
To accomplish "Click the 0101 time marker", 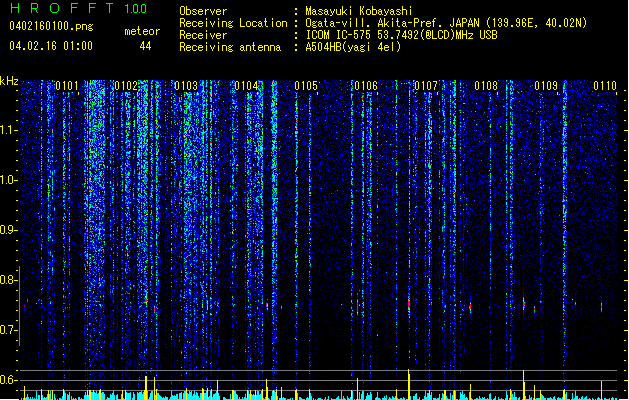I will click(67, 86).
